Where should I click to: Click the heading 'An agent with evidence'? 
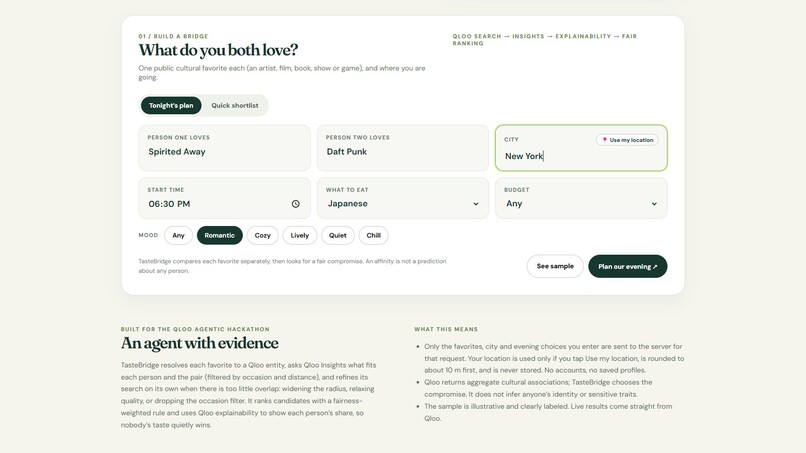click(x=199, y=343)
